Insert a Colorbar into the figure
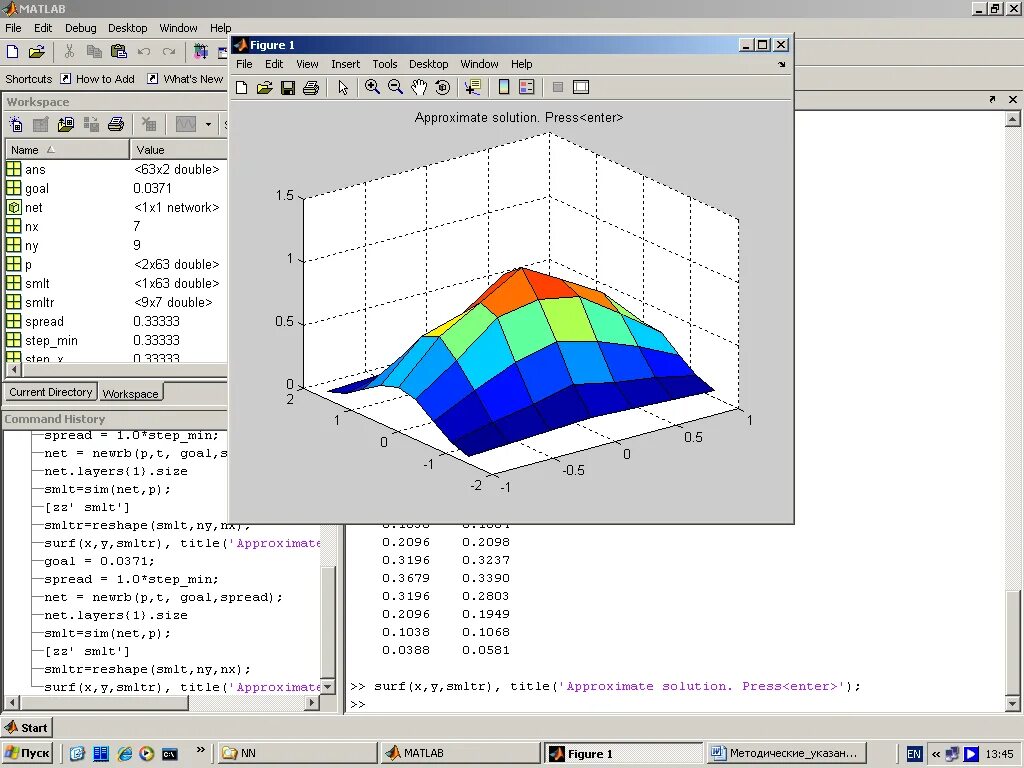Screen dimensions: 1024x768 point(504,88)
